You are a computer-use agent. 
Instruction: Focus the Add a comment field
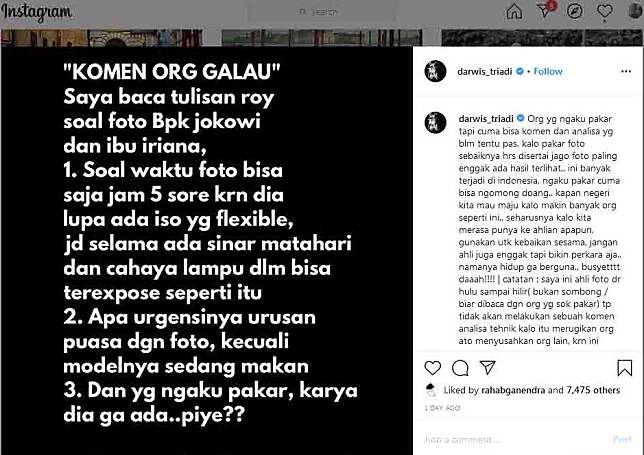(513, 440)
